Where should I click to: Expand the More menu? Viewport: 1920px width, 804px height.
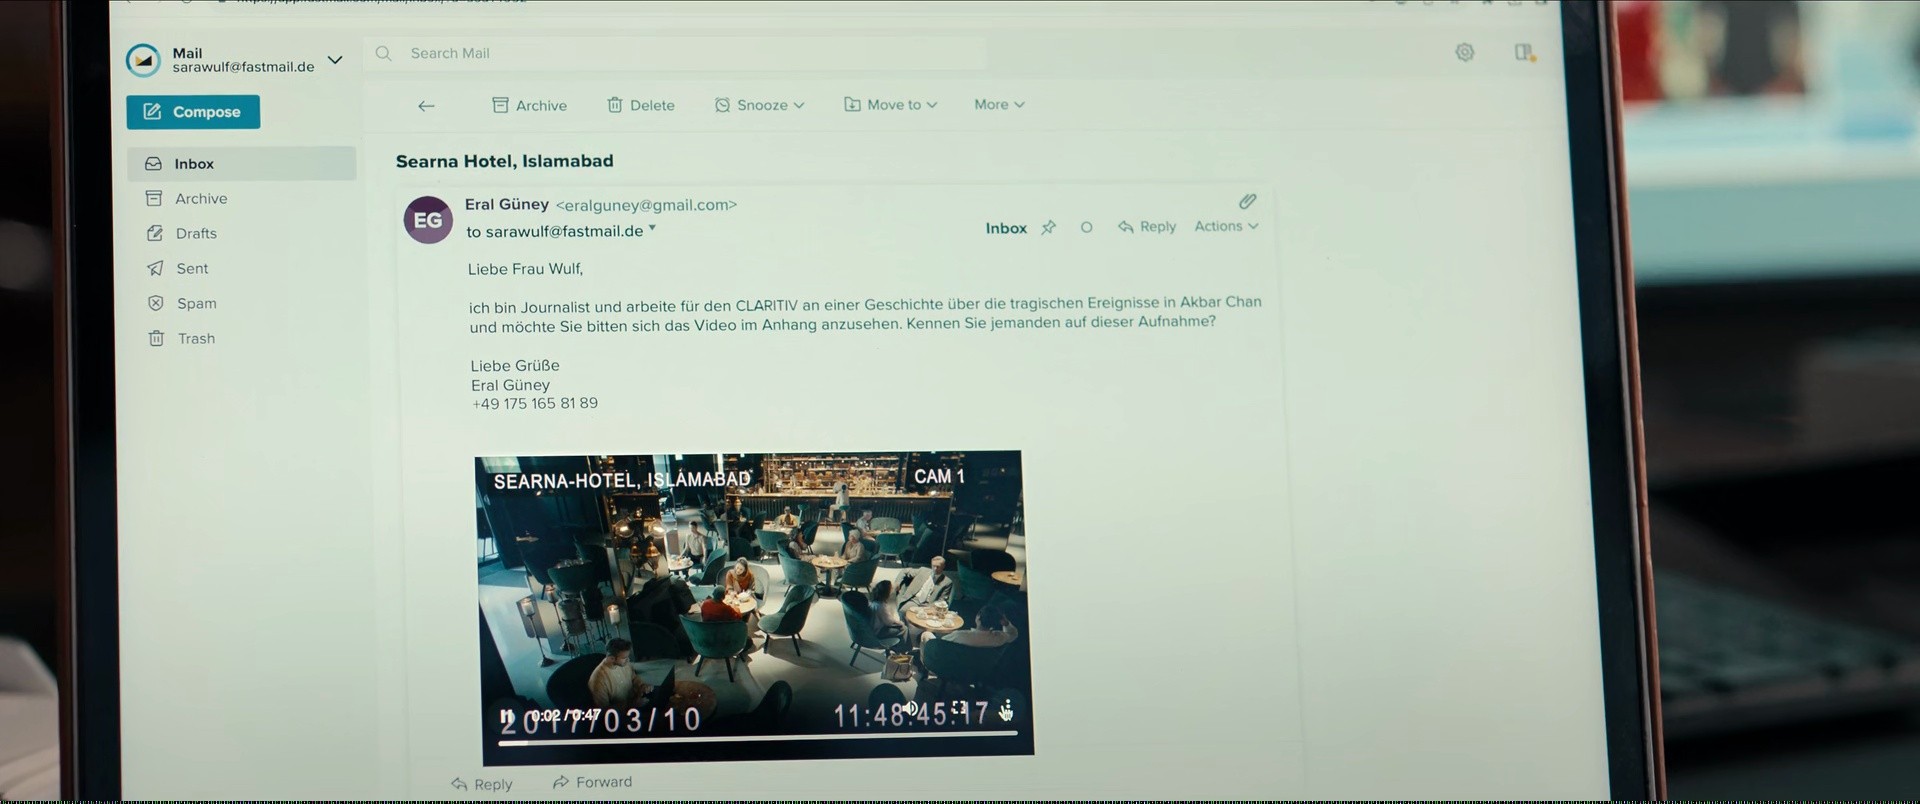(999, 104)
